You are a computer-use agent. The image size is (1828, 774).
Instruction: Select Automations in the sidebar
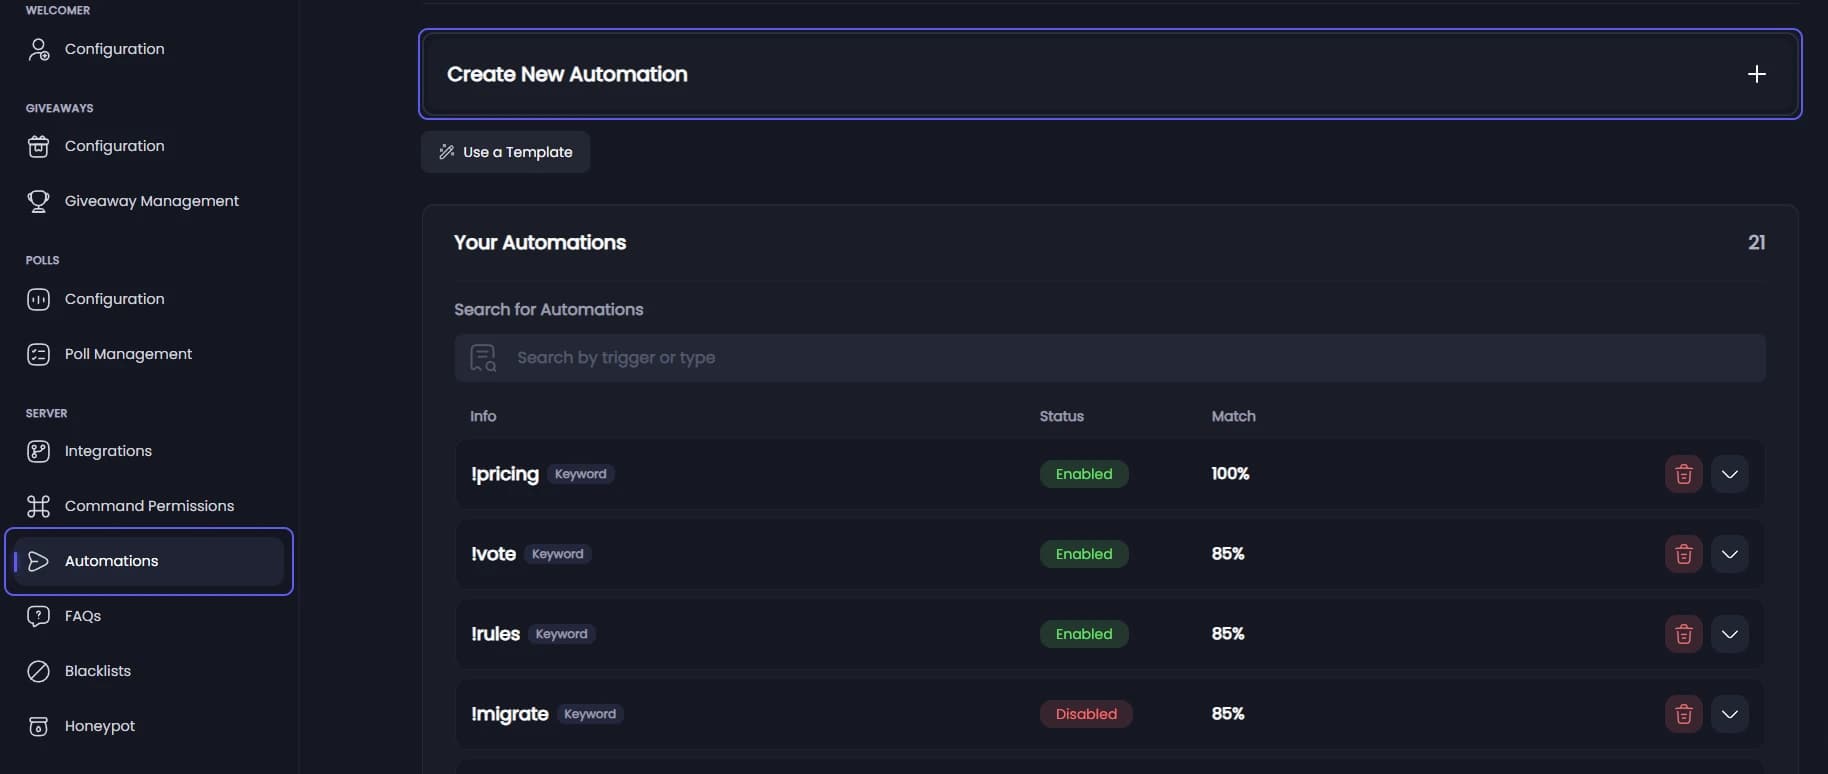149,561
